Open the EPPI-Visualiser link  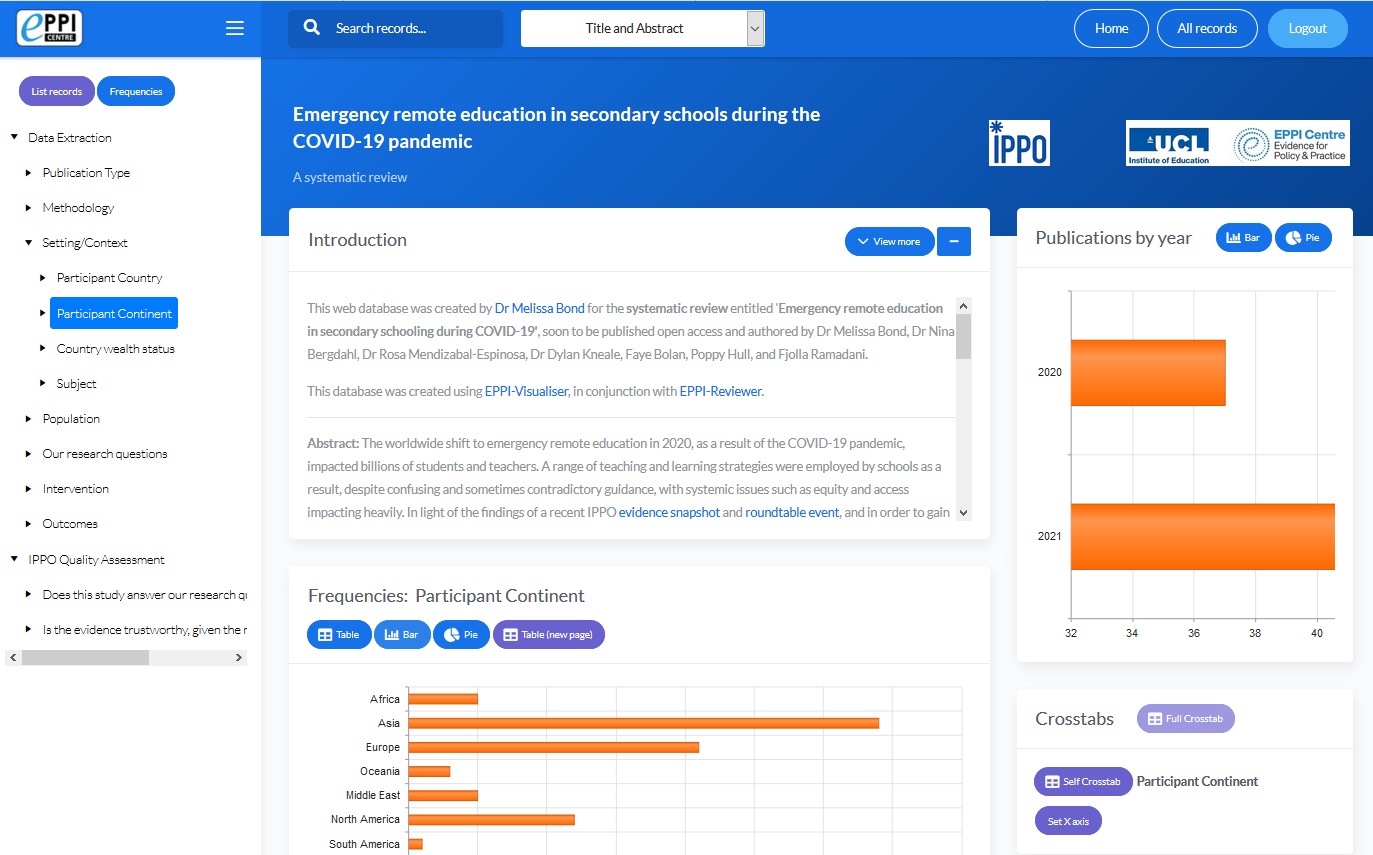[526, 391]
